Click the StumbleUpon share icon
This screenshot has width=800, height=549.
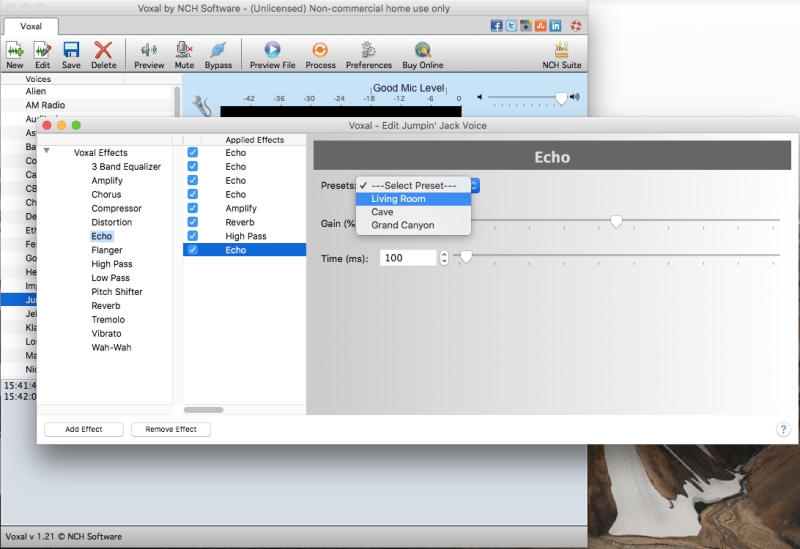pyautogui.click(x=541, y=26)
